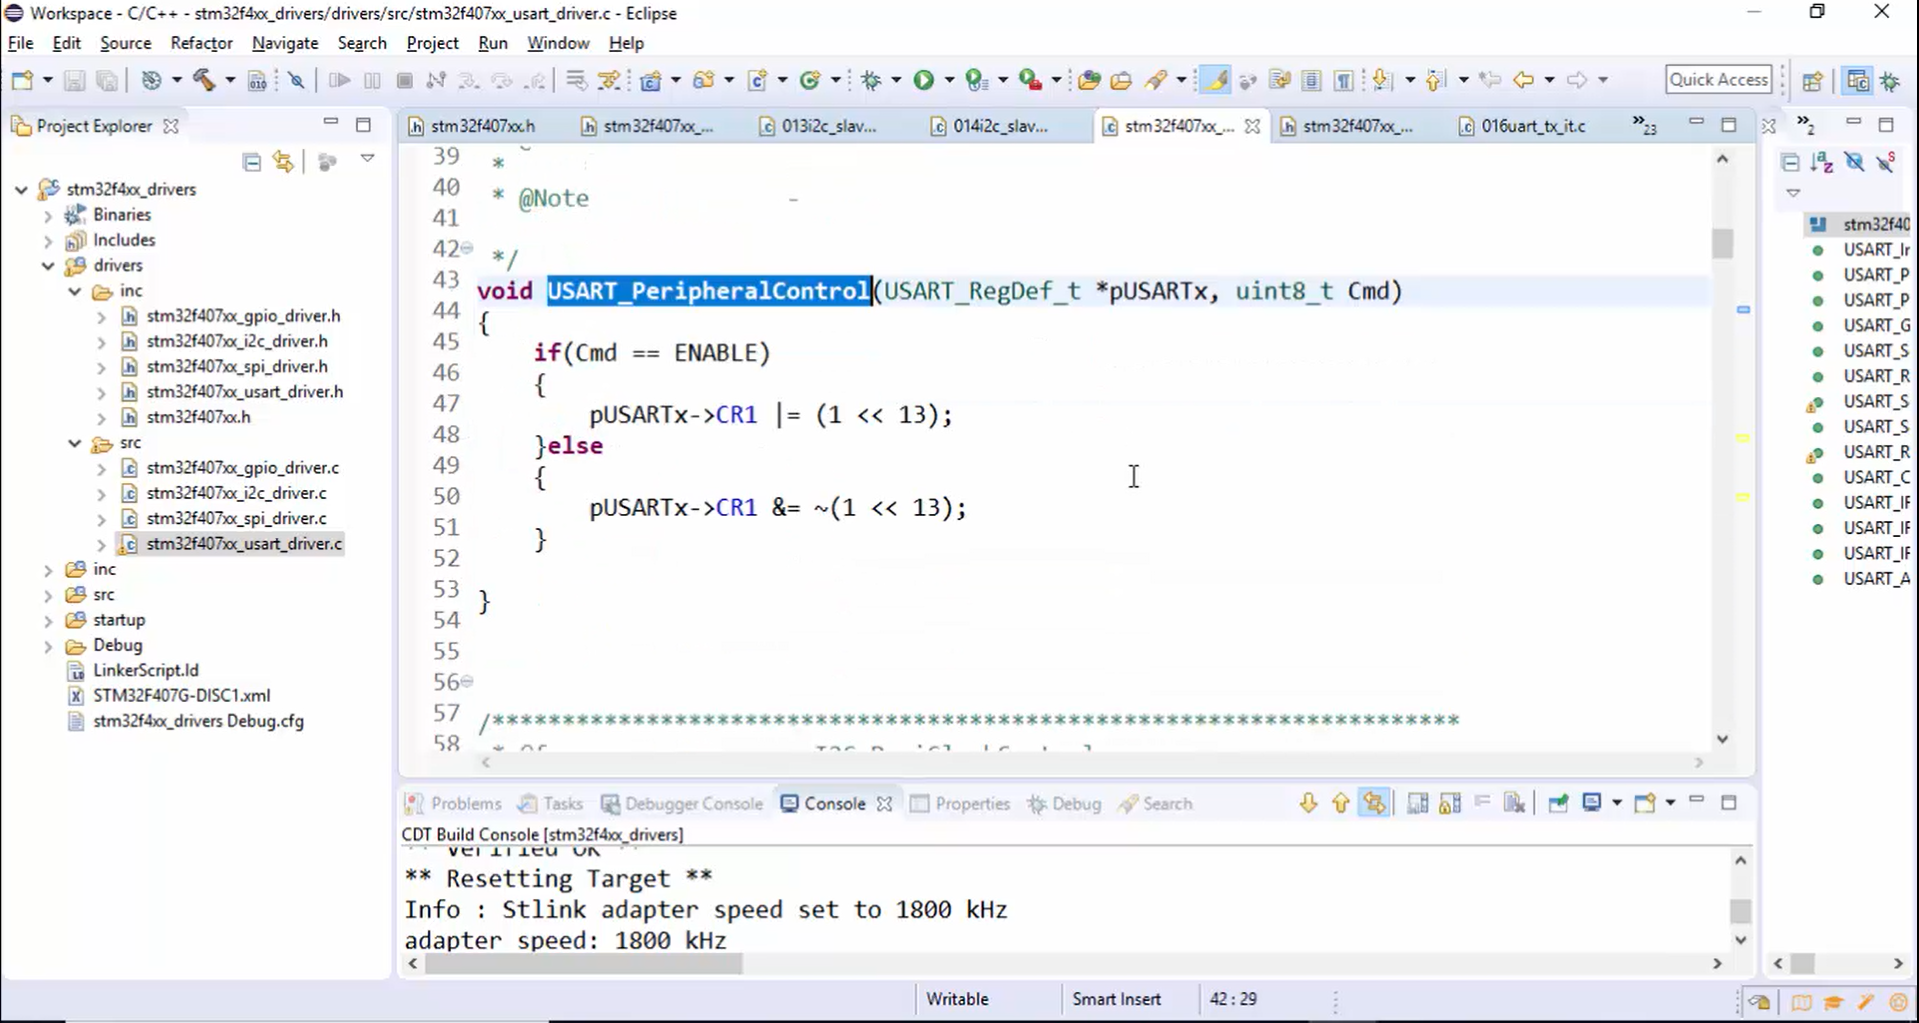
Task: Fold comment block at line 42
Action: pos(467,248)
